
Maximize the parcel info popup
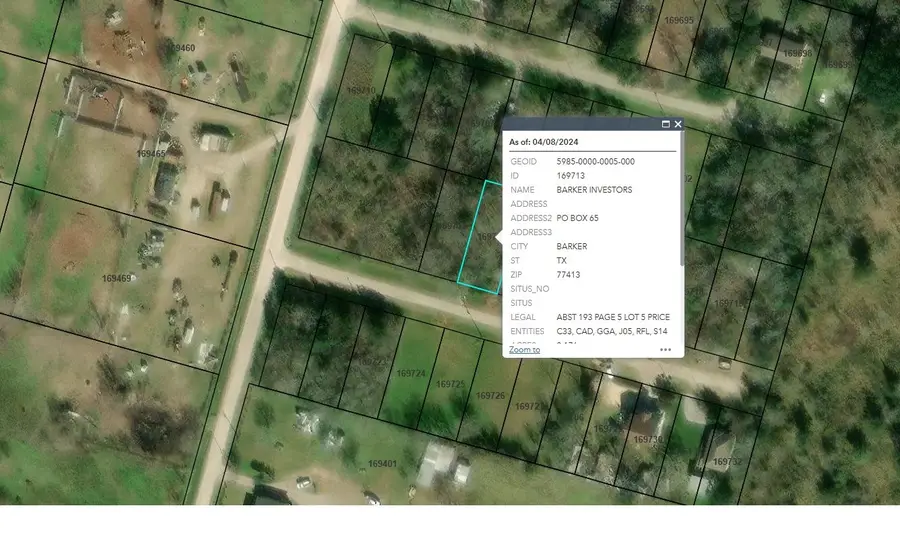666,124
